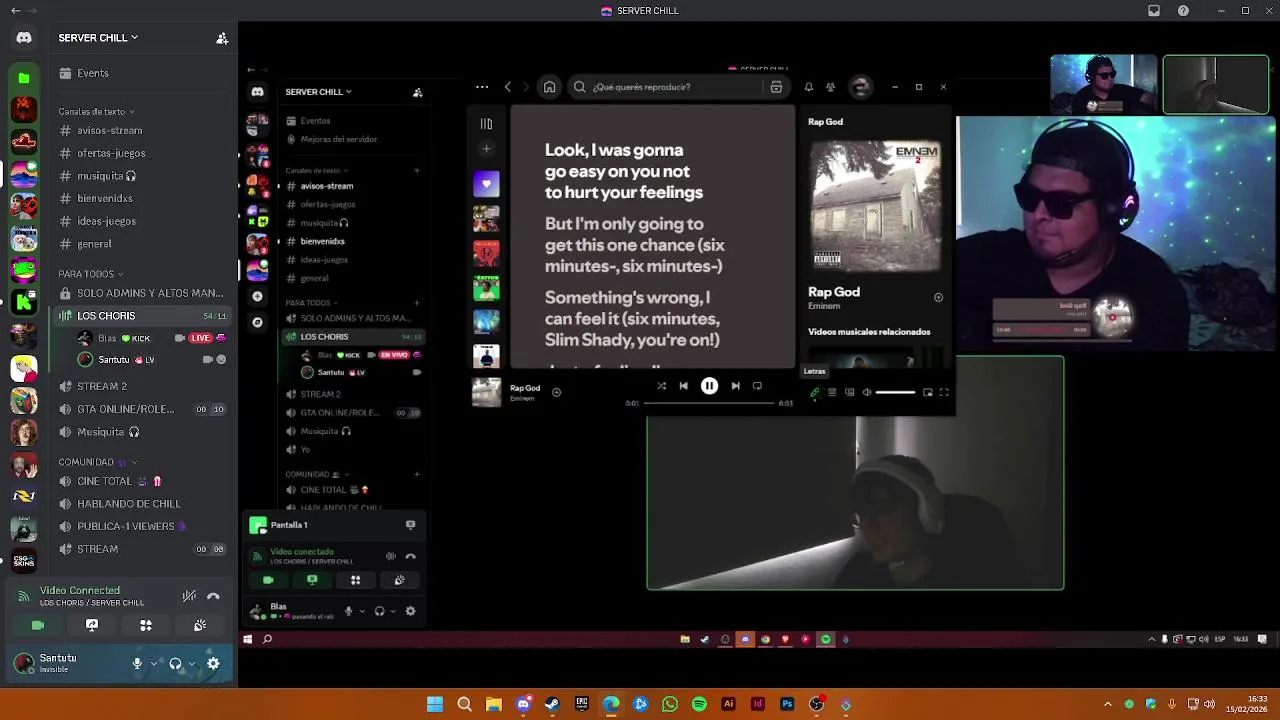Open the server invite people icon
This screenshot has width=1280, height=720.
click(222, 38)
